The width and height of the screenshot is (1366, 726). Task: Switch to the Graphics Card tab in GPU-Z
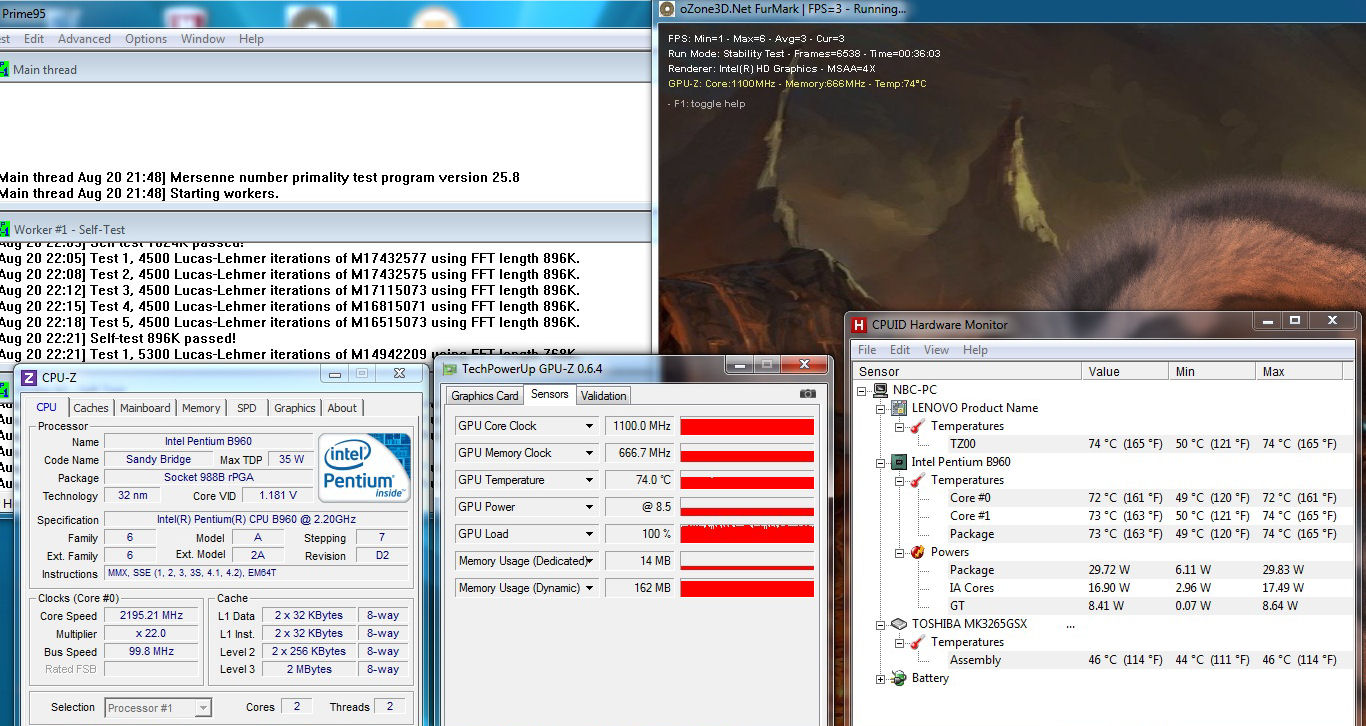(485, 395)
